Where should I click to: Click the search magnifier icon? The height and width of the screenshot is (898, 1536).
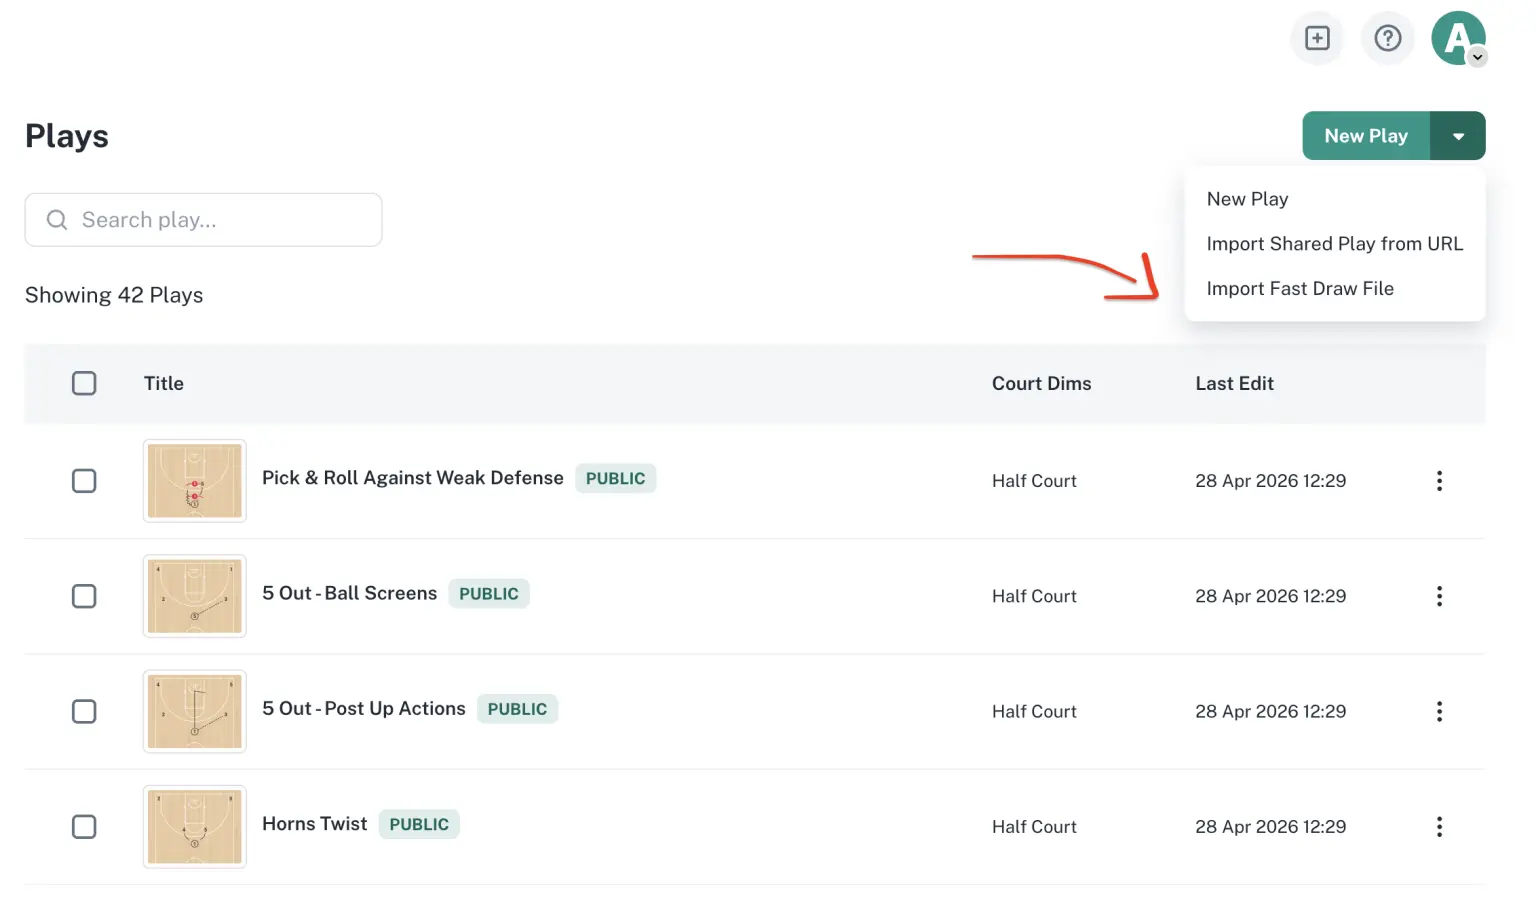tap(57, 220)
